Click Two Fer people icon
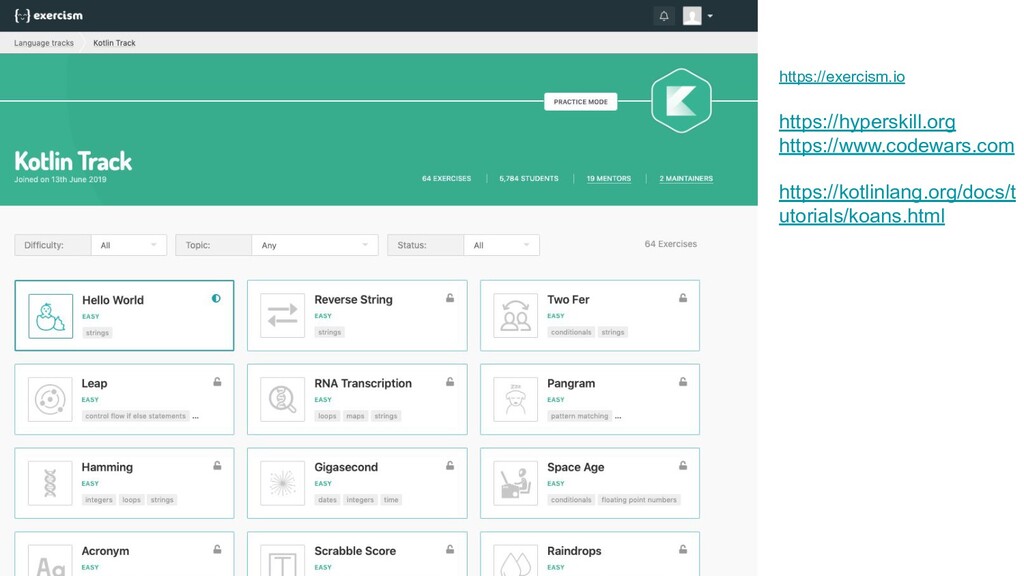This screenshot has width=1024, height=576. point(515,315)
